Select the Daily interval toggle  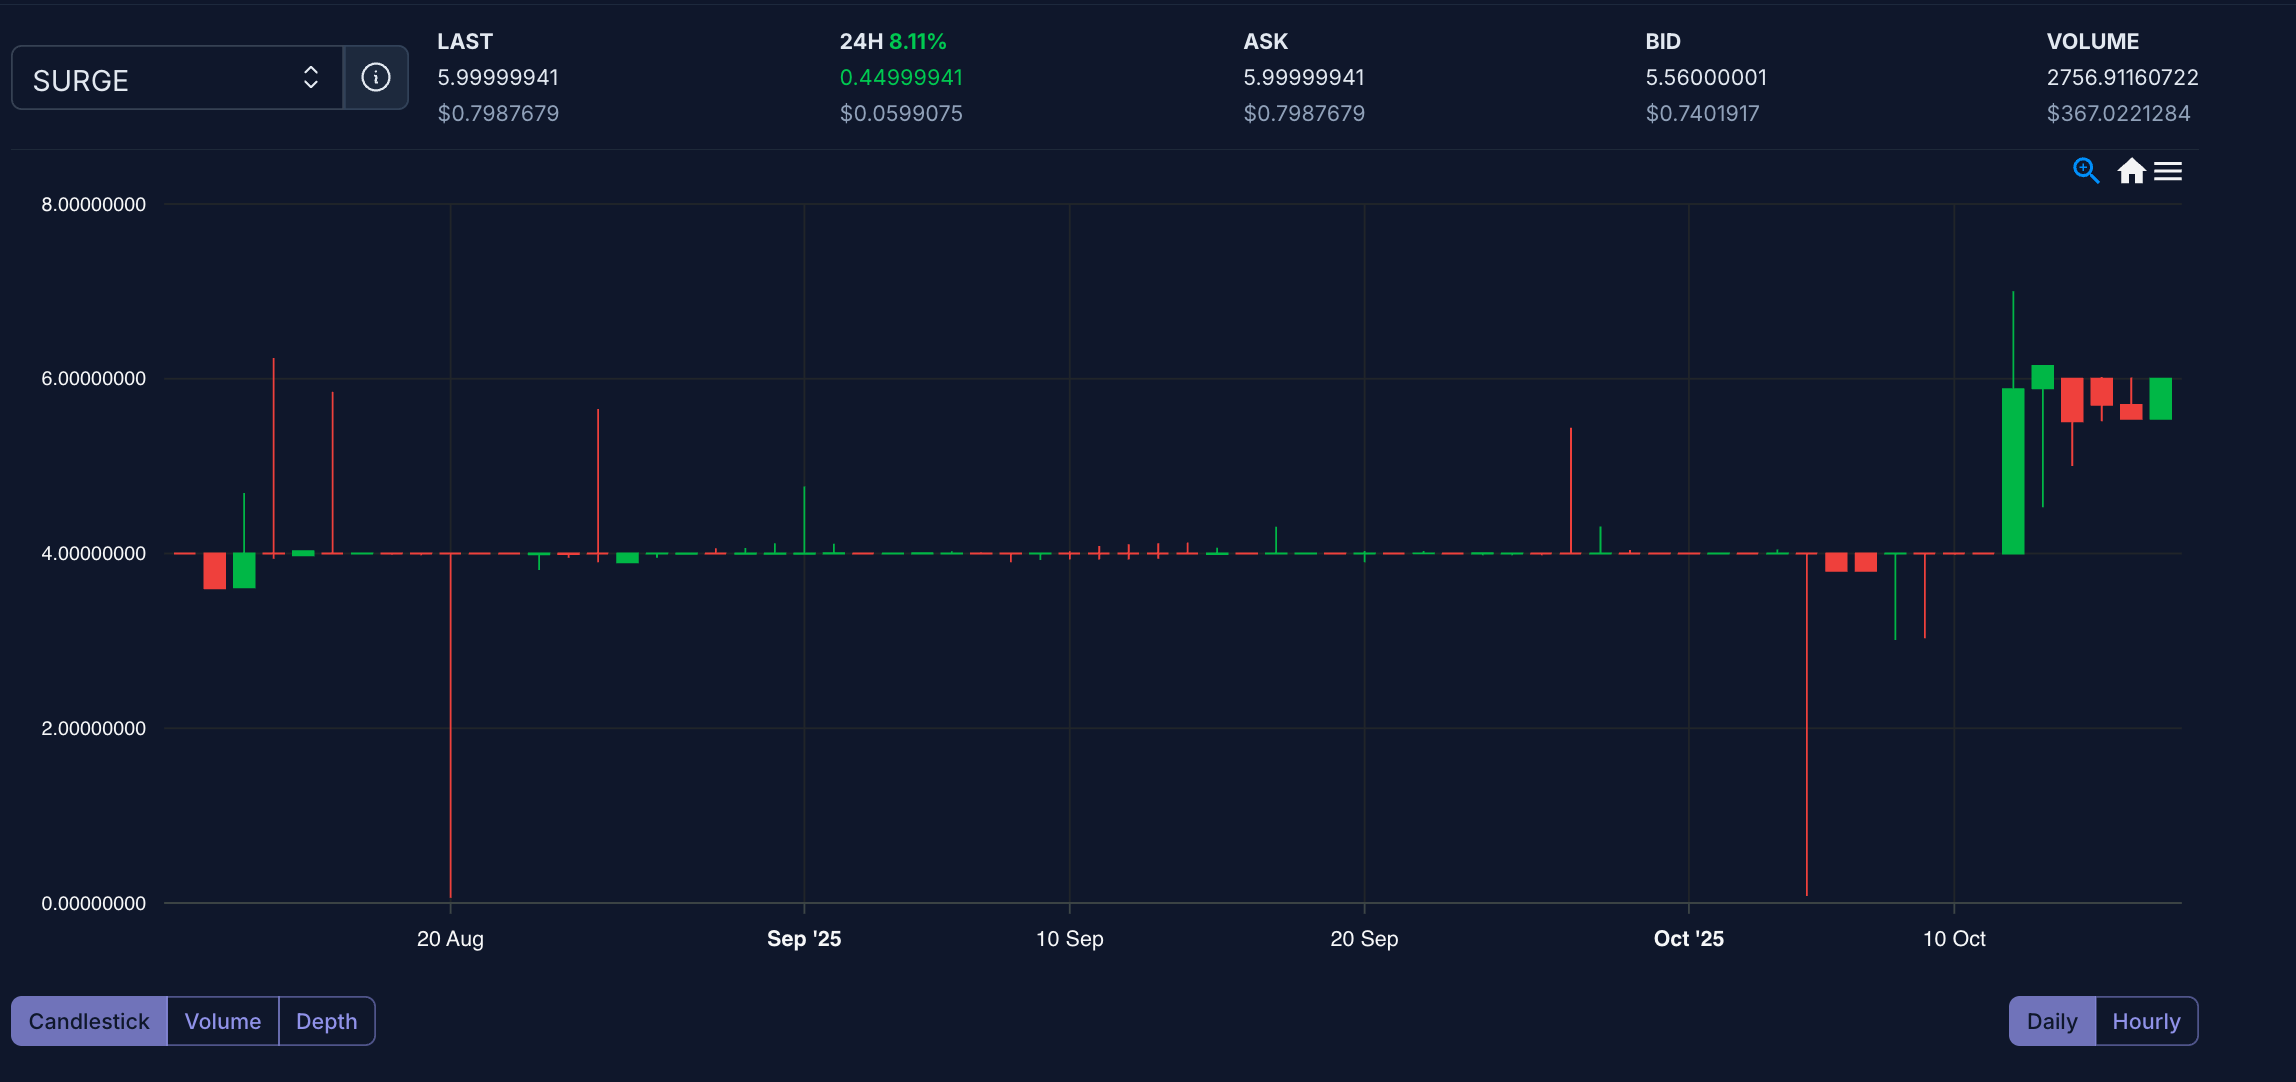[x=2051, y=1021]
